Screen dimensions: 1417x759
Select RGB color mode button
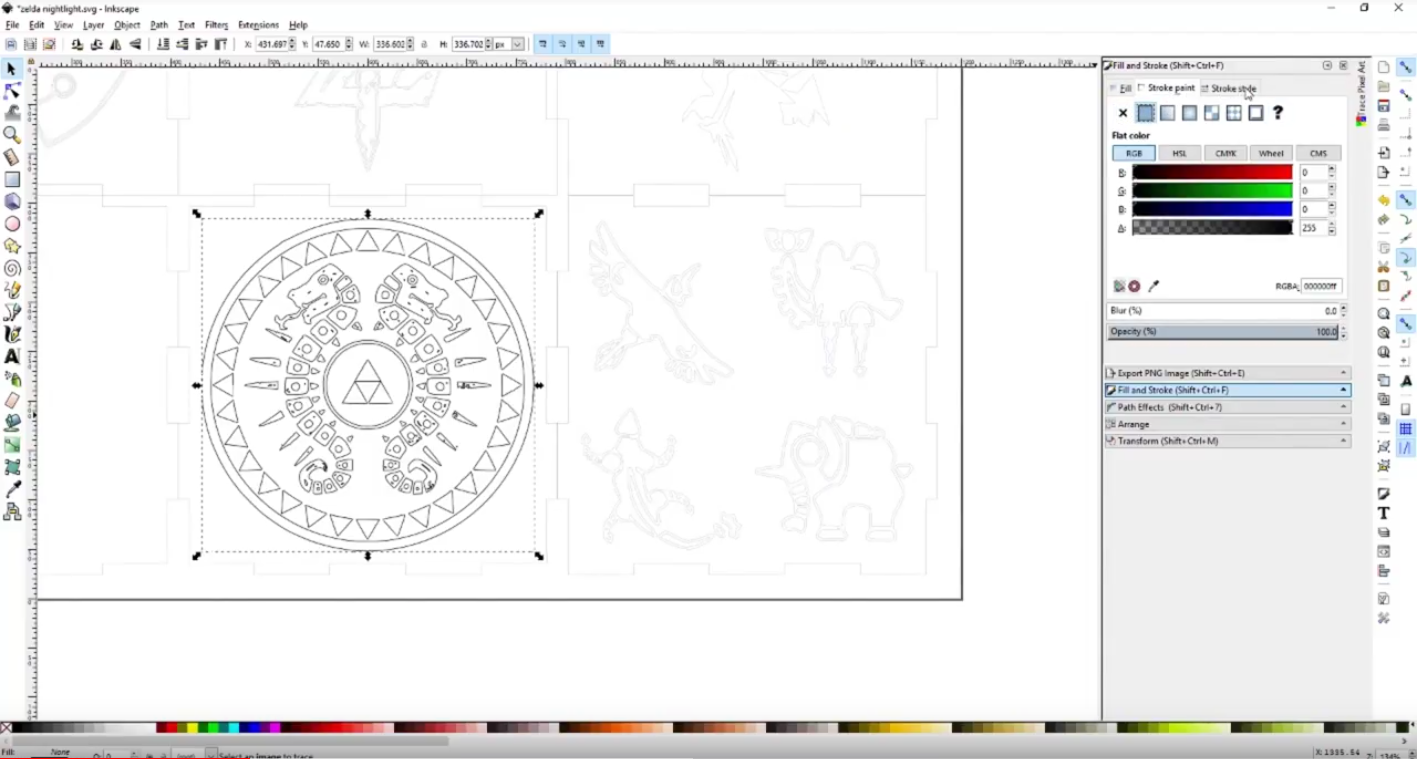(x=1134, y=153)
